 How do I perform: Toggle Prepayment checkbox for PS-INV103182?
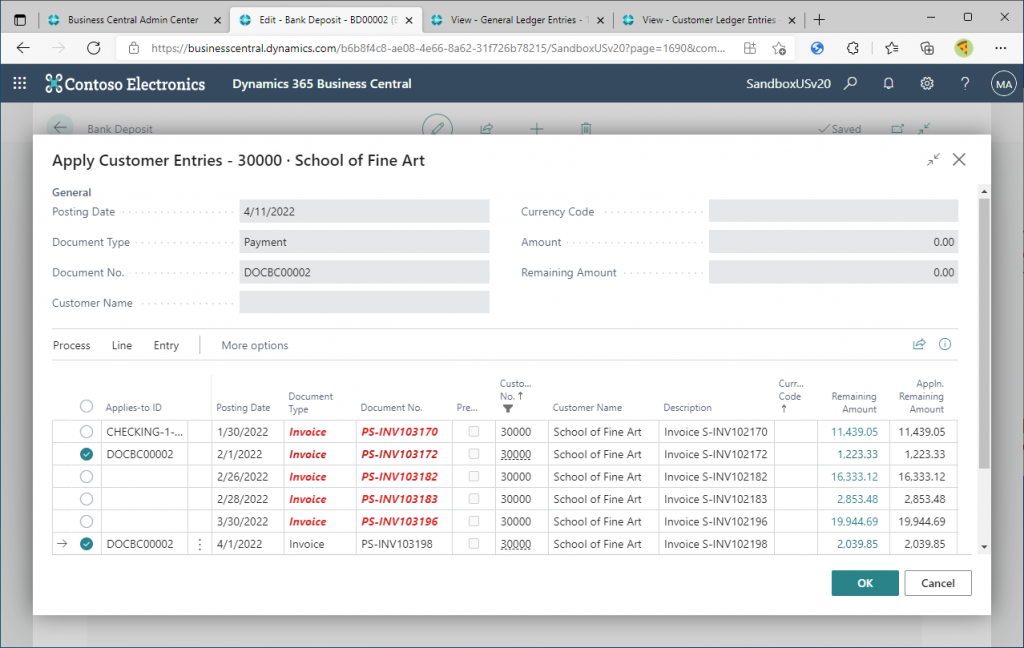(x=473, y=477)
